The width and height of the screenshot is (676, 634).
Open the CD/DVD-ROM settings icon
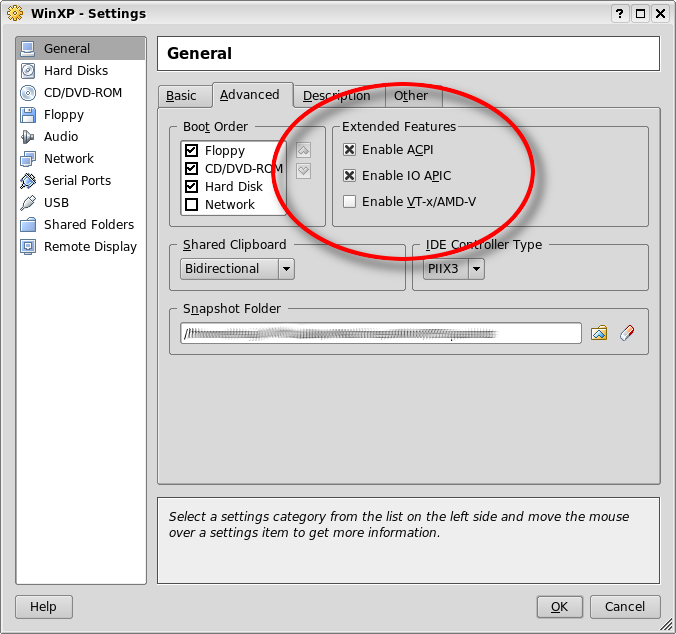tap(28, 93)
